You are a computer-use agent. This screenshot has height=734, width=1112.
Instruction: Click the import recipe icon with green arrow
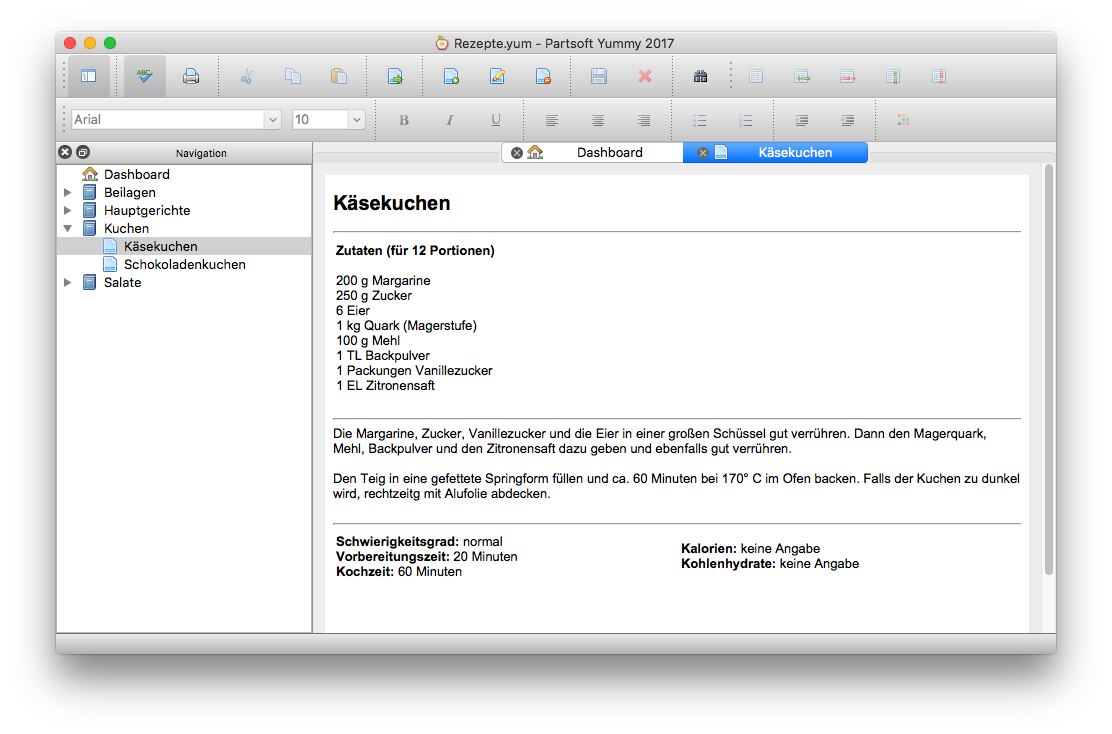pyautogui.click(x=395, y=76)
